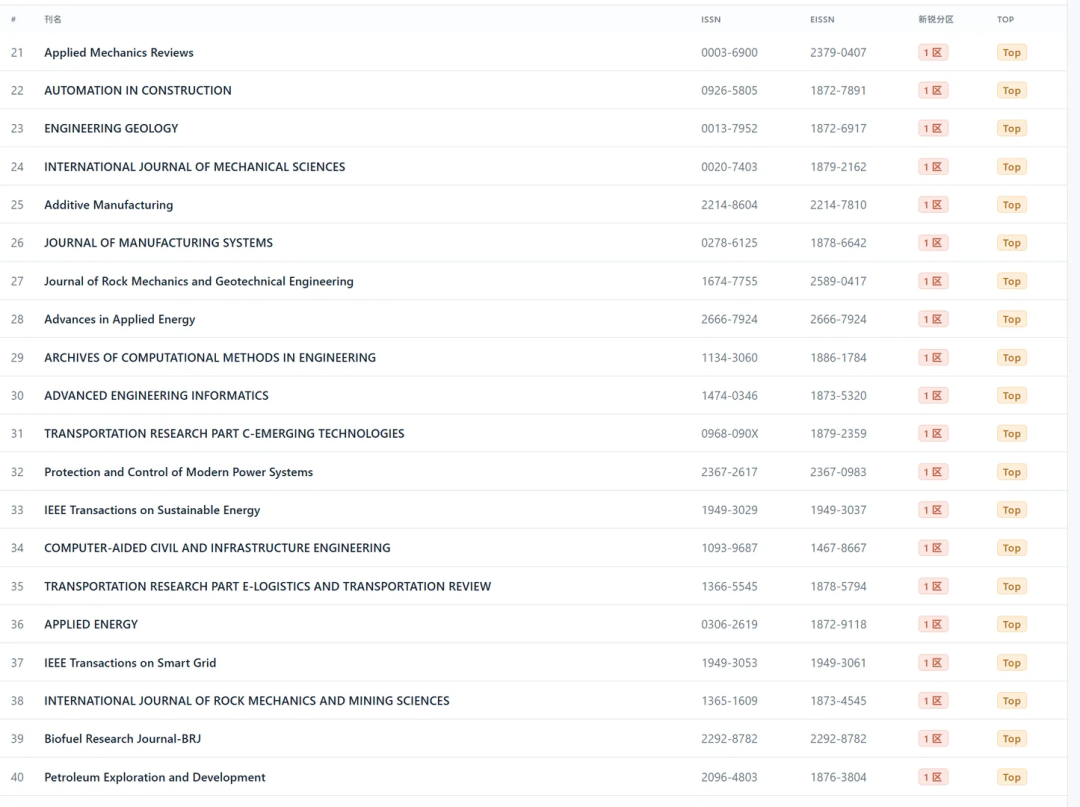
Task: Click EISSN 2379-0407 cell
Action: 838,52
